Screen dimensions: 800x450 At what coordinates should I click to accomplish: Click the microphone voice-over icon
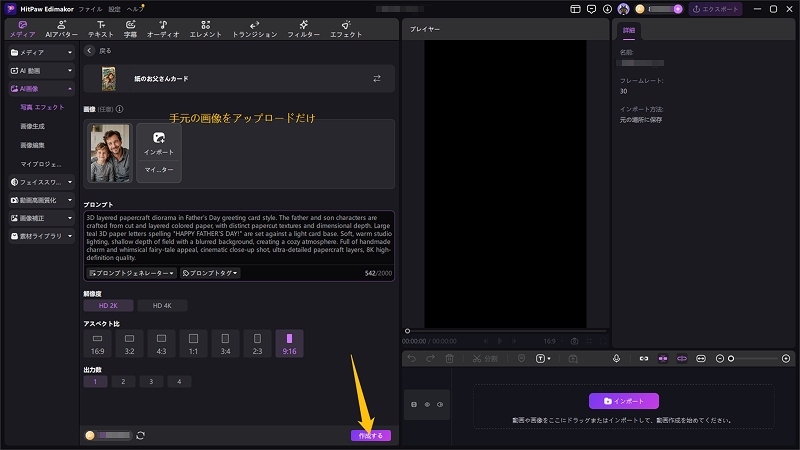pyautogui.click(x=616, y=359)
